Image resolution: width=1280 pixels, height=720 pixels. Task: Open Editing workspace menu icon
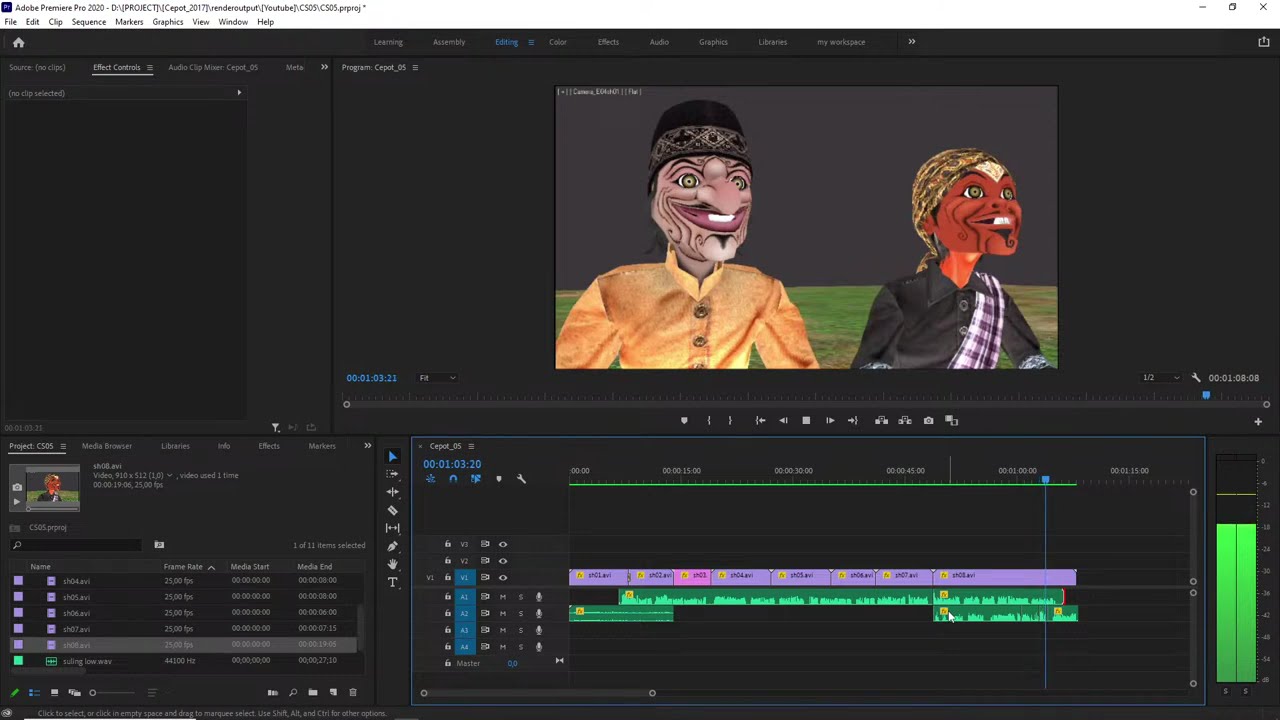pos(530,42)
